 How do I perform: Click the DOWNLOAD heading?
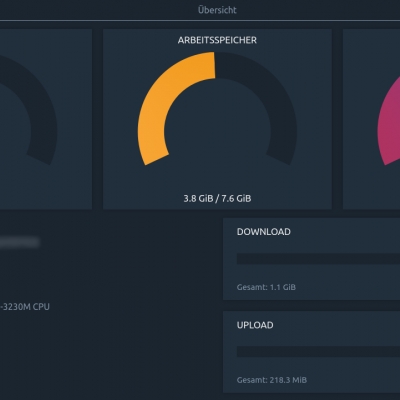(x=263, y=232)
